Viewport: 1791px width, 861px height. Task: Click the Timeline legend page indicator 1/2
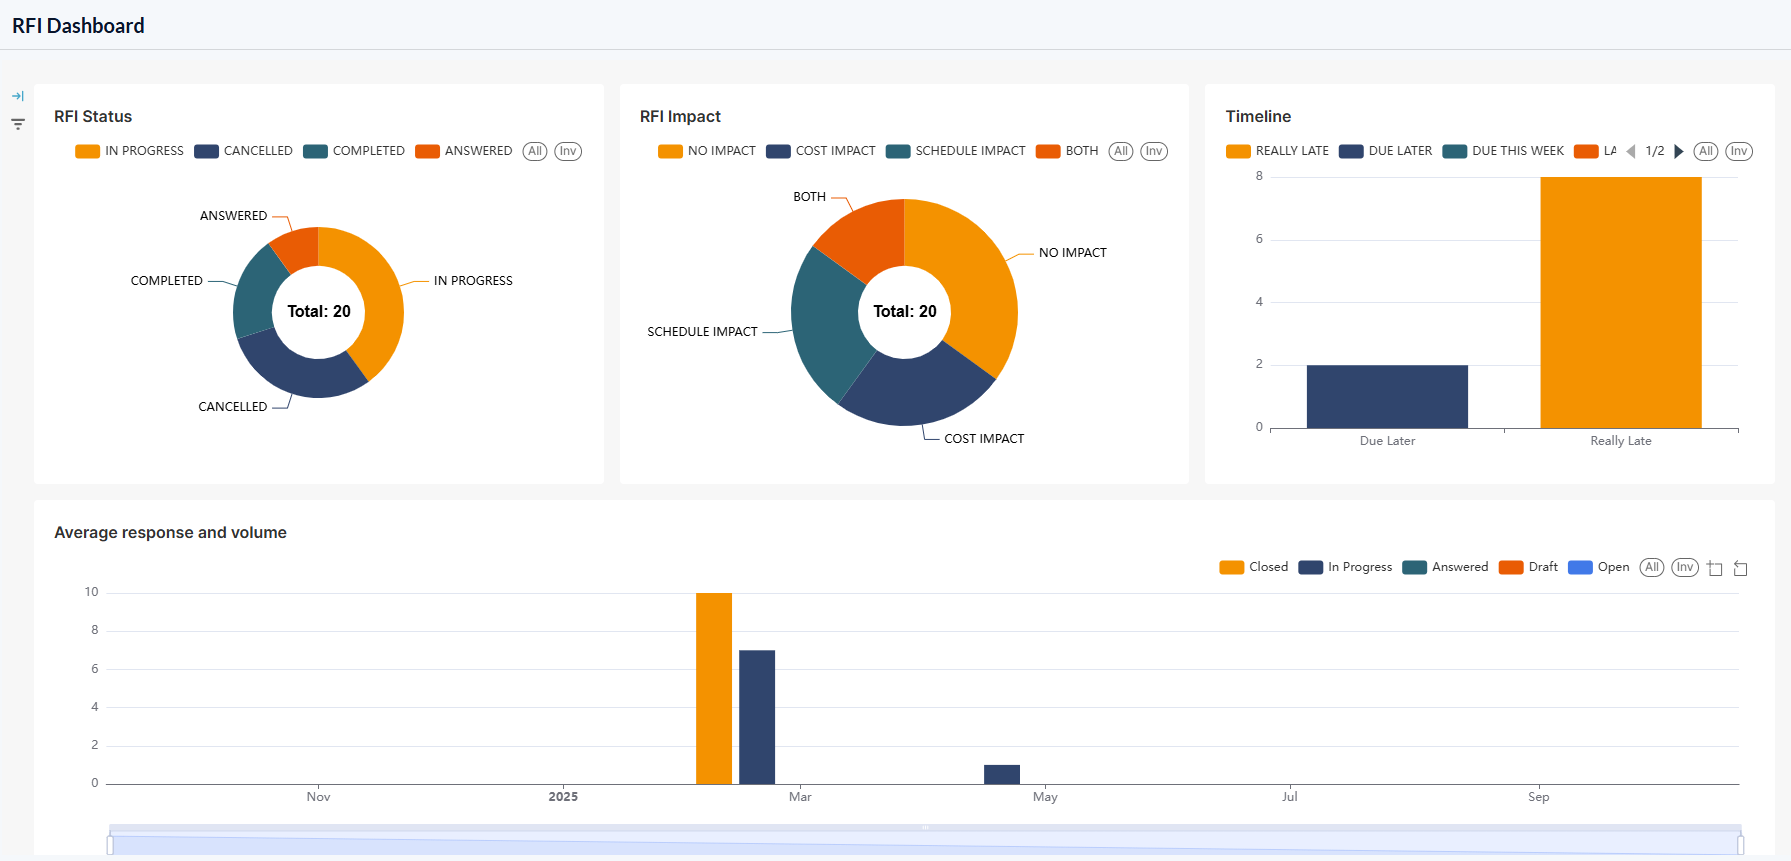point(1655,151)
